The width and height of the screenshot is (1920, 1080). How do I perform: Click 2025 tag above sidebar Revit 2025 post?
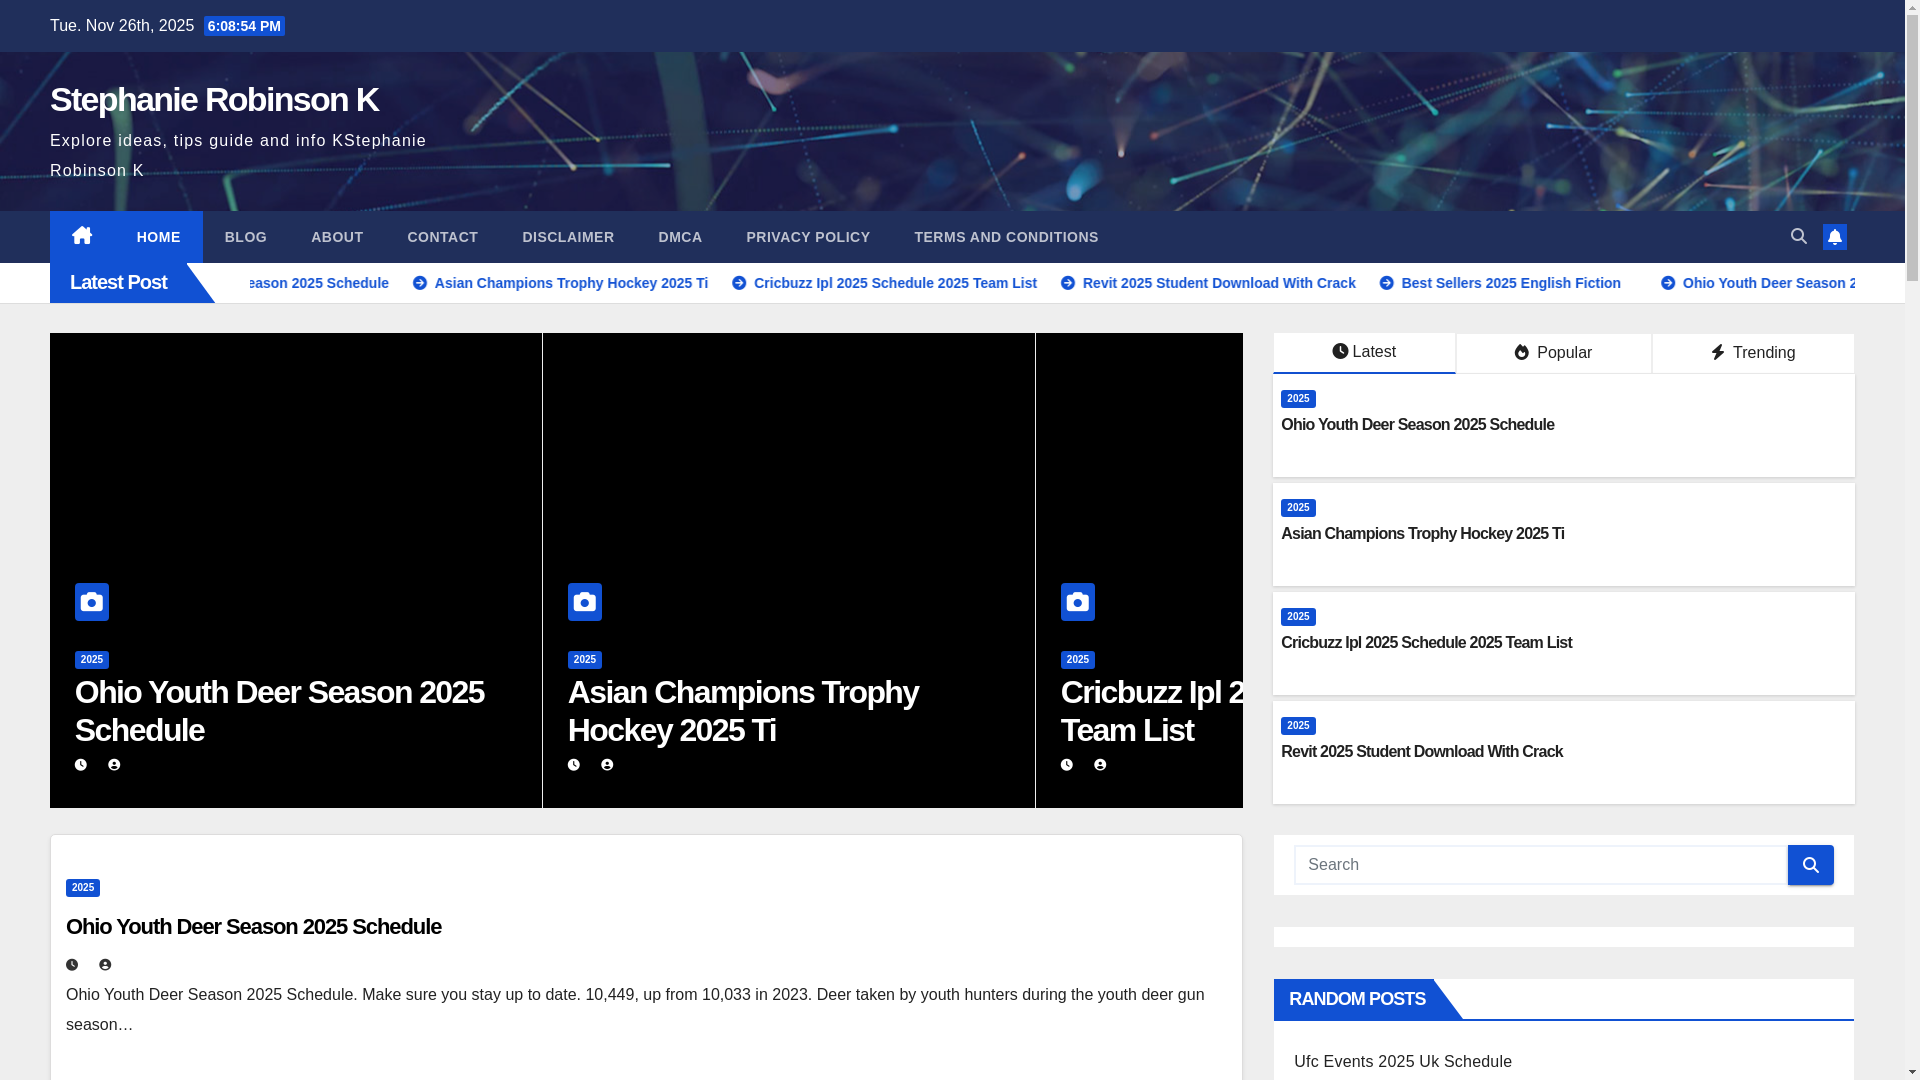coord(1298,726)
